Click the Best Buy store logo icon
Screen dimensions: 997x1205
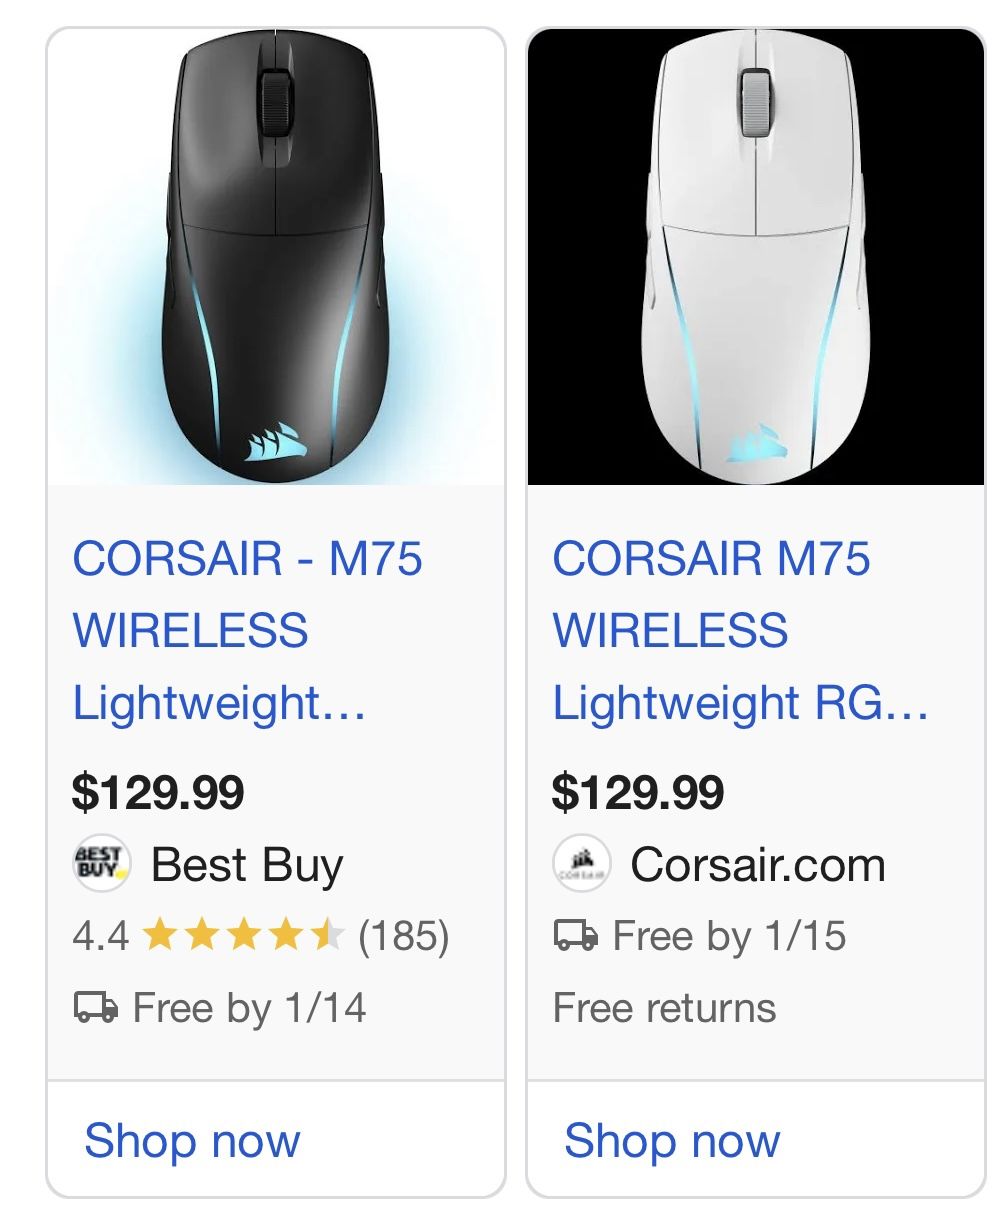(101, 864)
